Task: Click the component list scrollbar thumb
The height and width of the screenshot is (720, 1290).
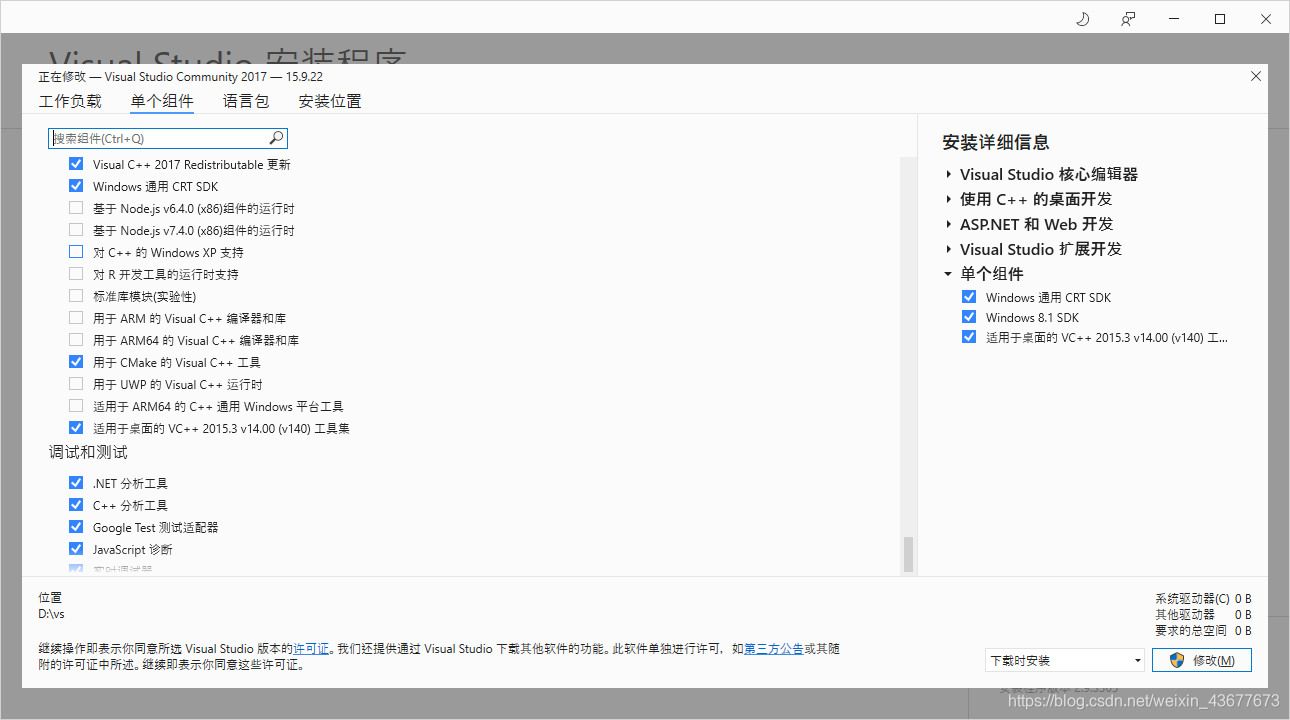Action: click(x=908, y=554)
